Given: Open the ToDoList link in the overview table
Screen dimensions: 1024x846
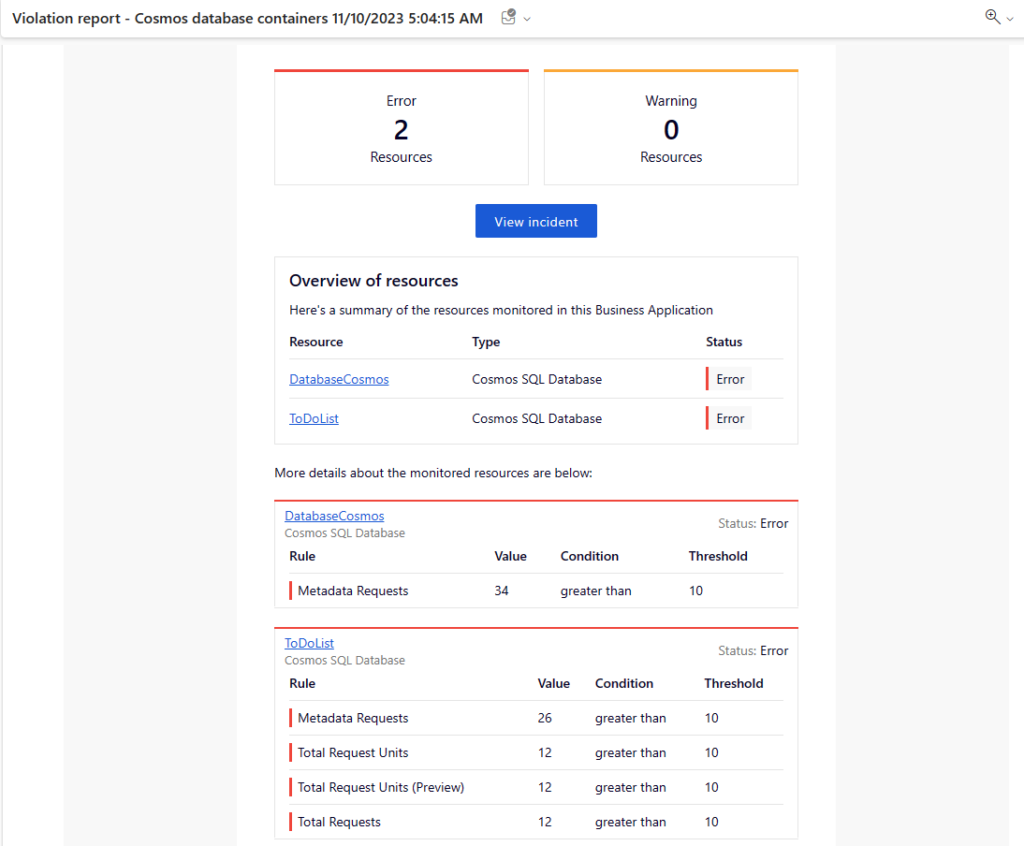Looking at the screenshot, I should pos(313,418).
